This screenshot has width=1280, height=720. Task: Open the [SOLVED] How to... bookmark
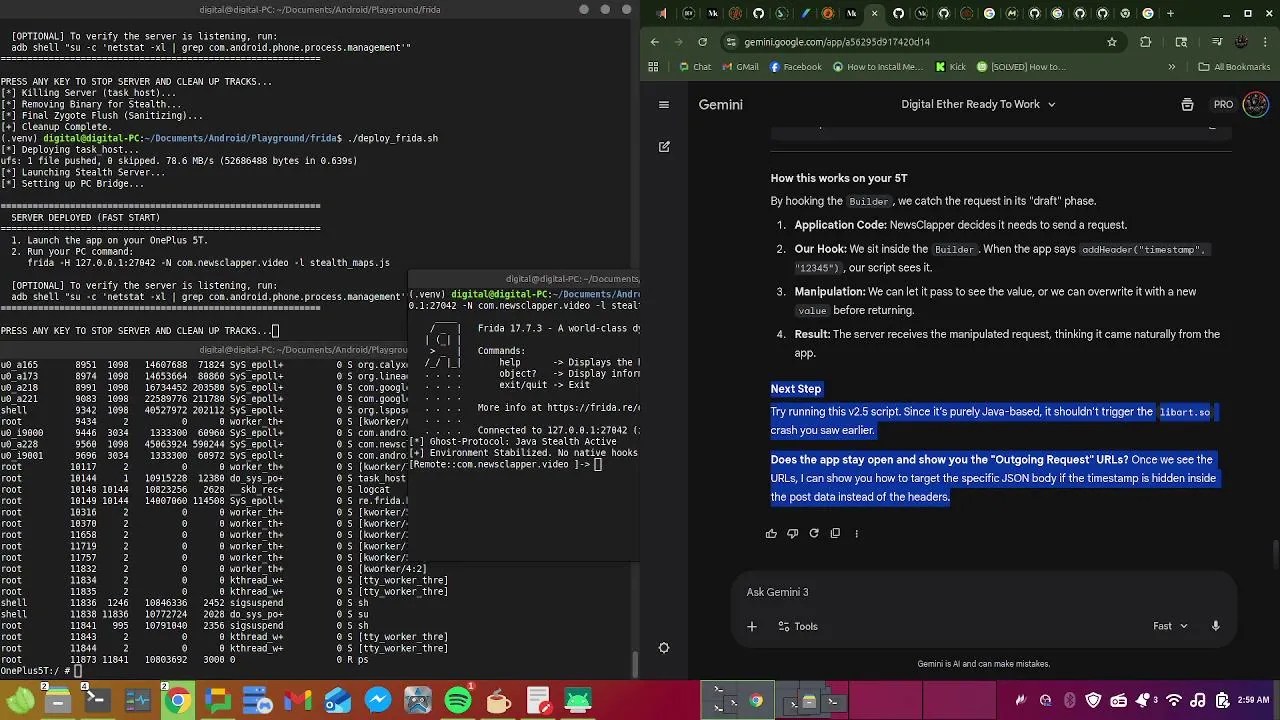coord(1021,67)
